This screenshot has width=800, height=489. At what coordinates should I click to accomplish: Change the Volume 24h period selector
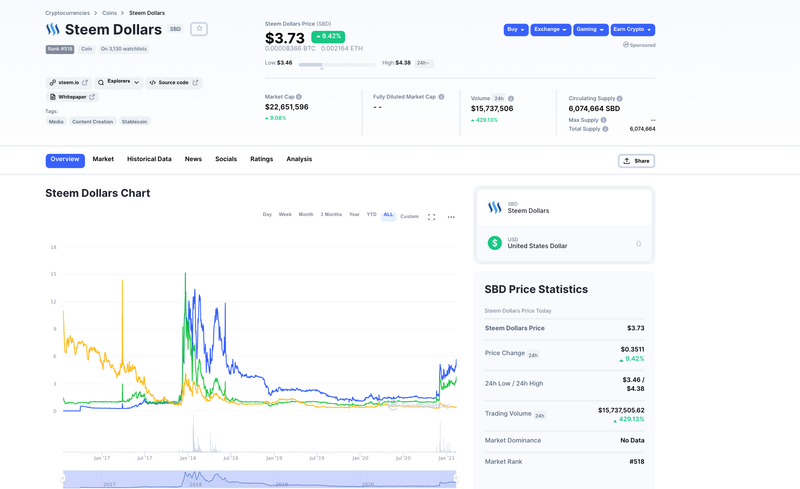click(x=499, y=99)
